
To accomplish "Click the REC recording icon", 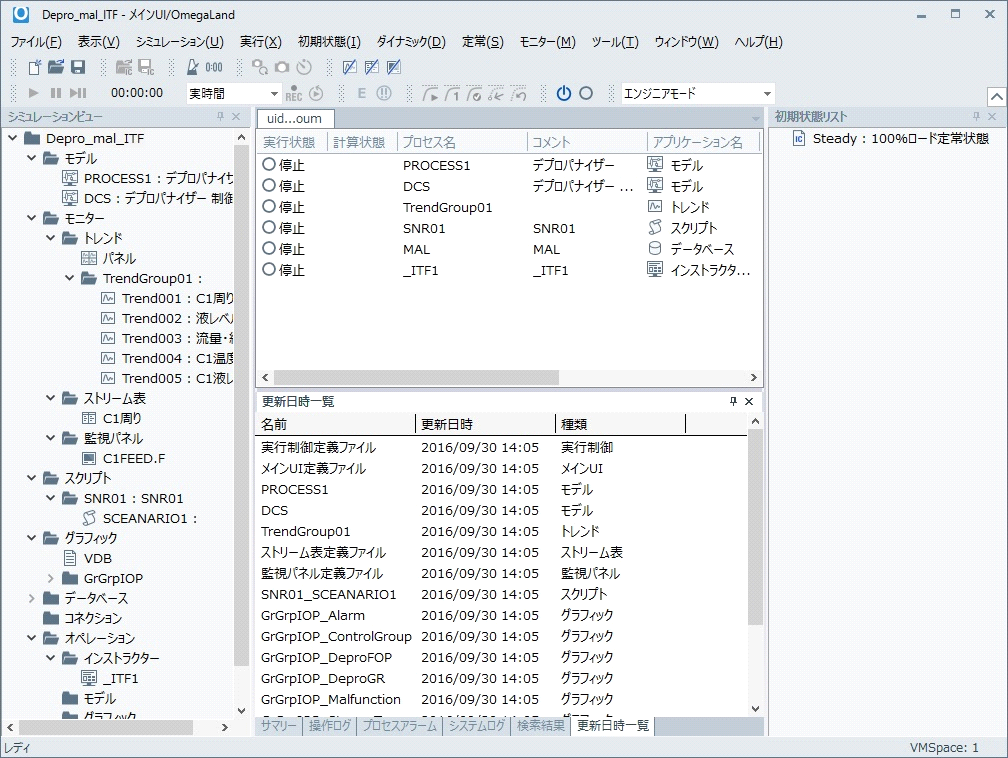I will click(x=293, y=93).
